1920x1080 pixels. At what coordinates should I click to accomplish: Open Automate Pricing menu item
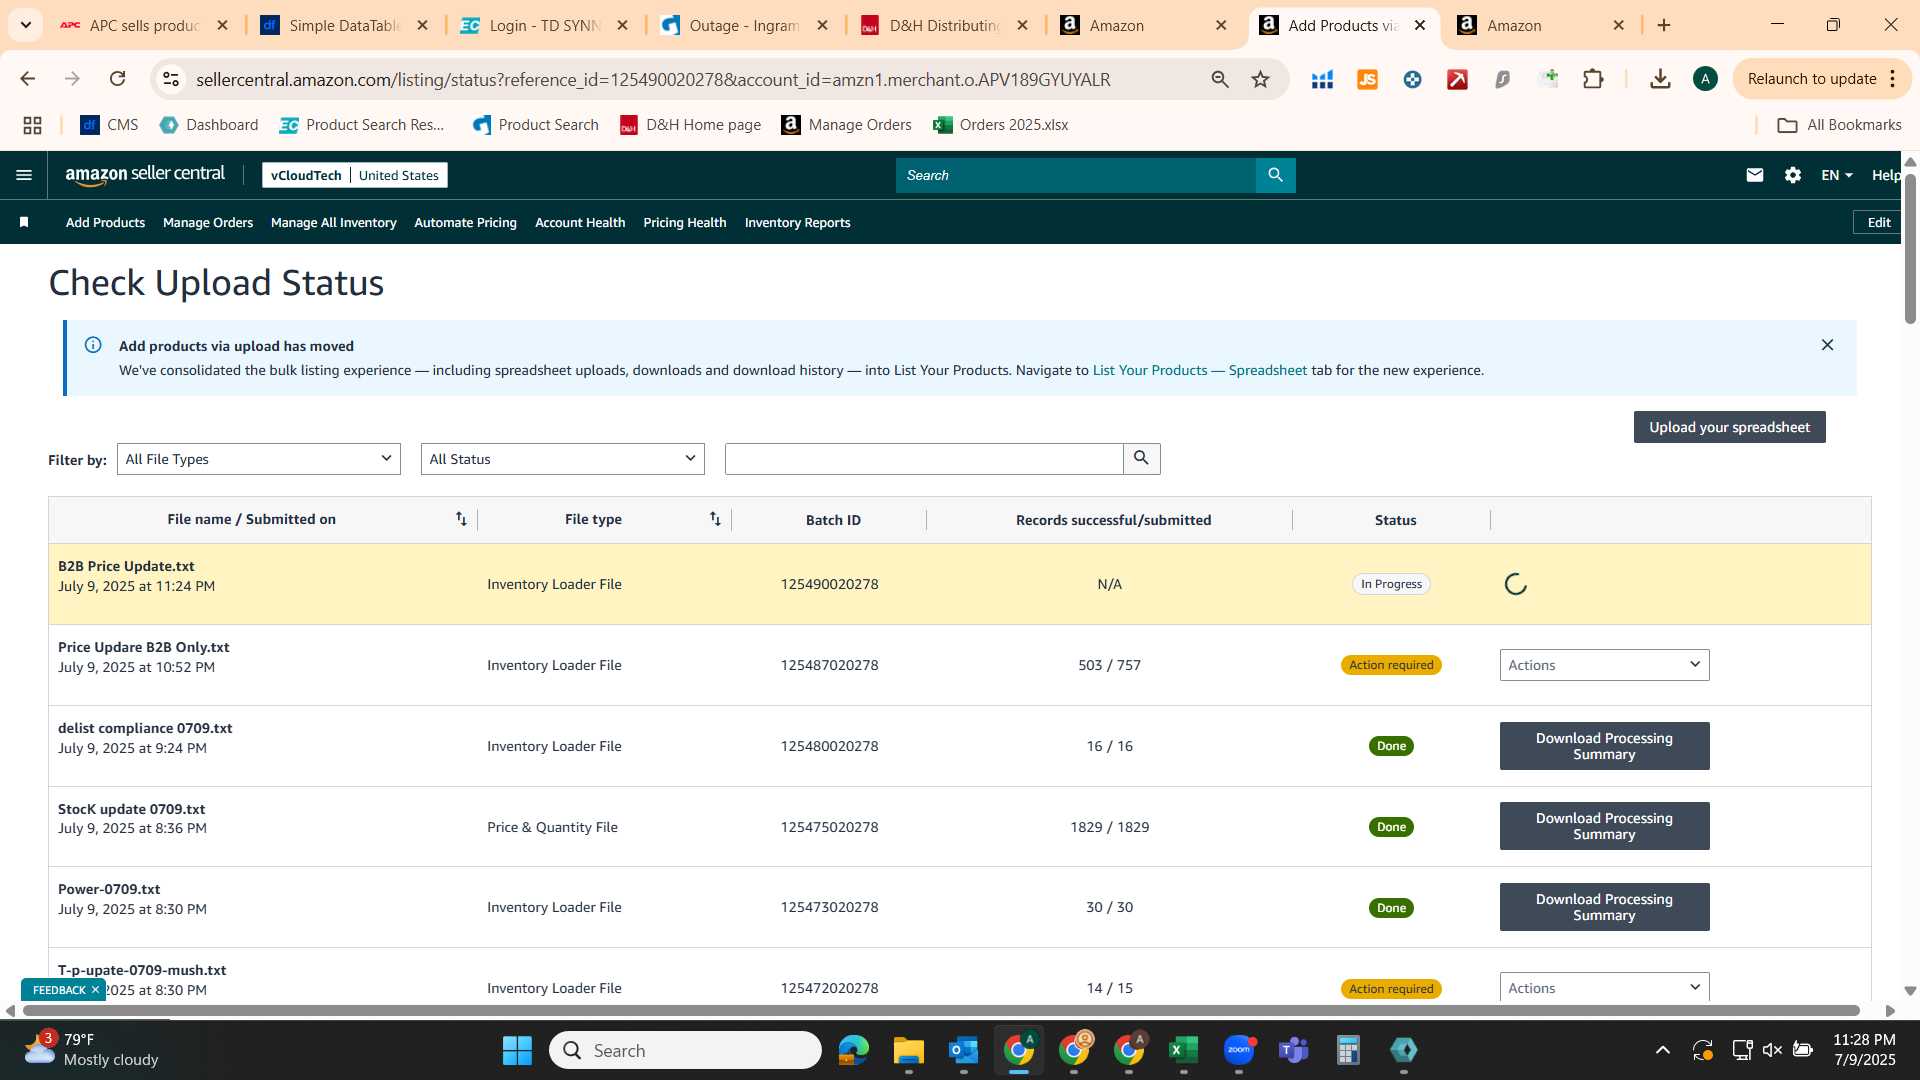465,222
